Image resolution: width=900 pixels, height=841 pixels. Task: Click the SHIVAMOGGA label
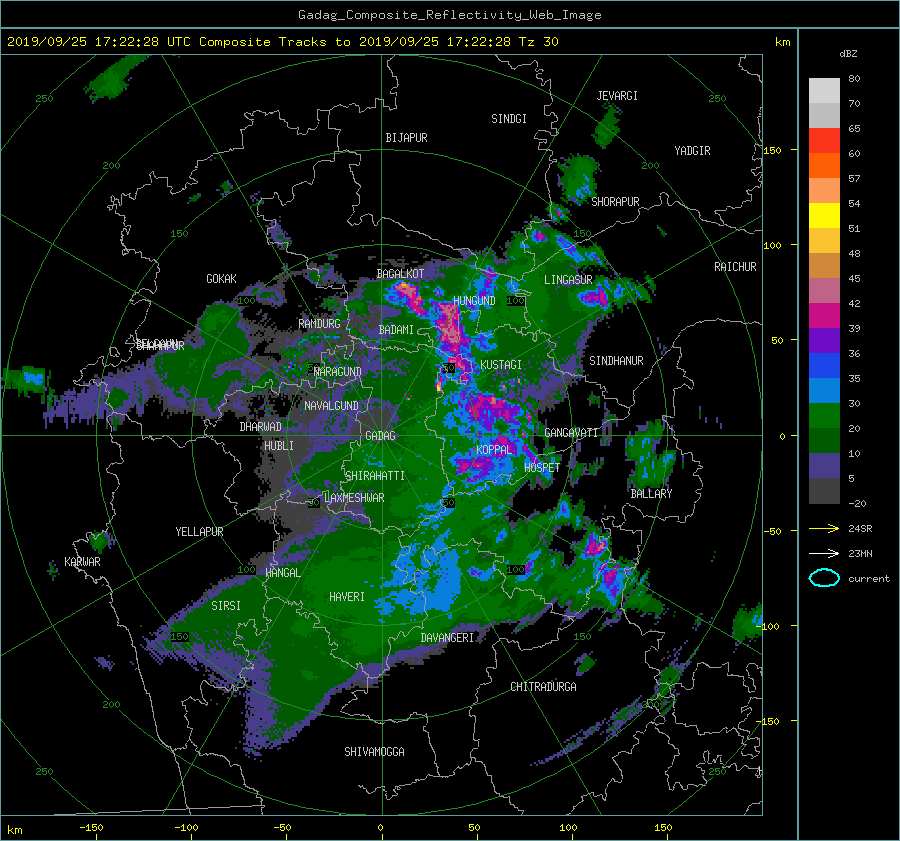pos(374,752)
